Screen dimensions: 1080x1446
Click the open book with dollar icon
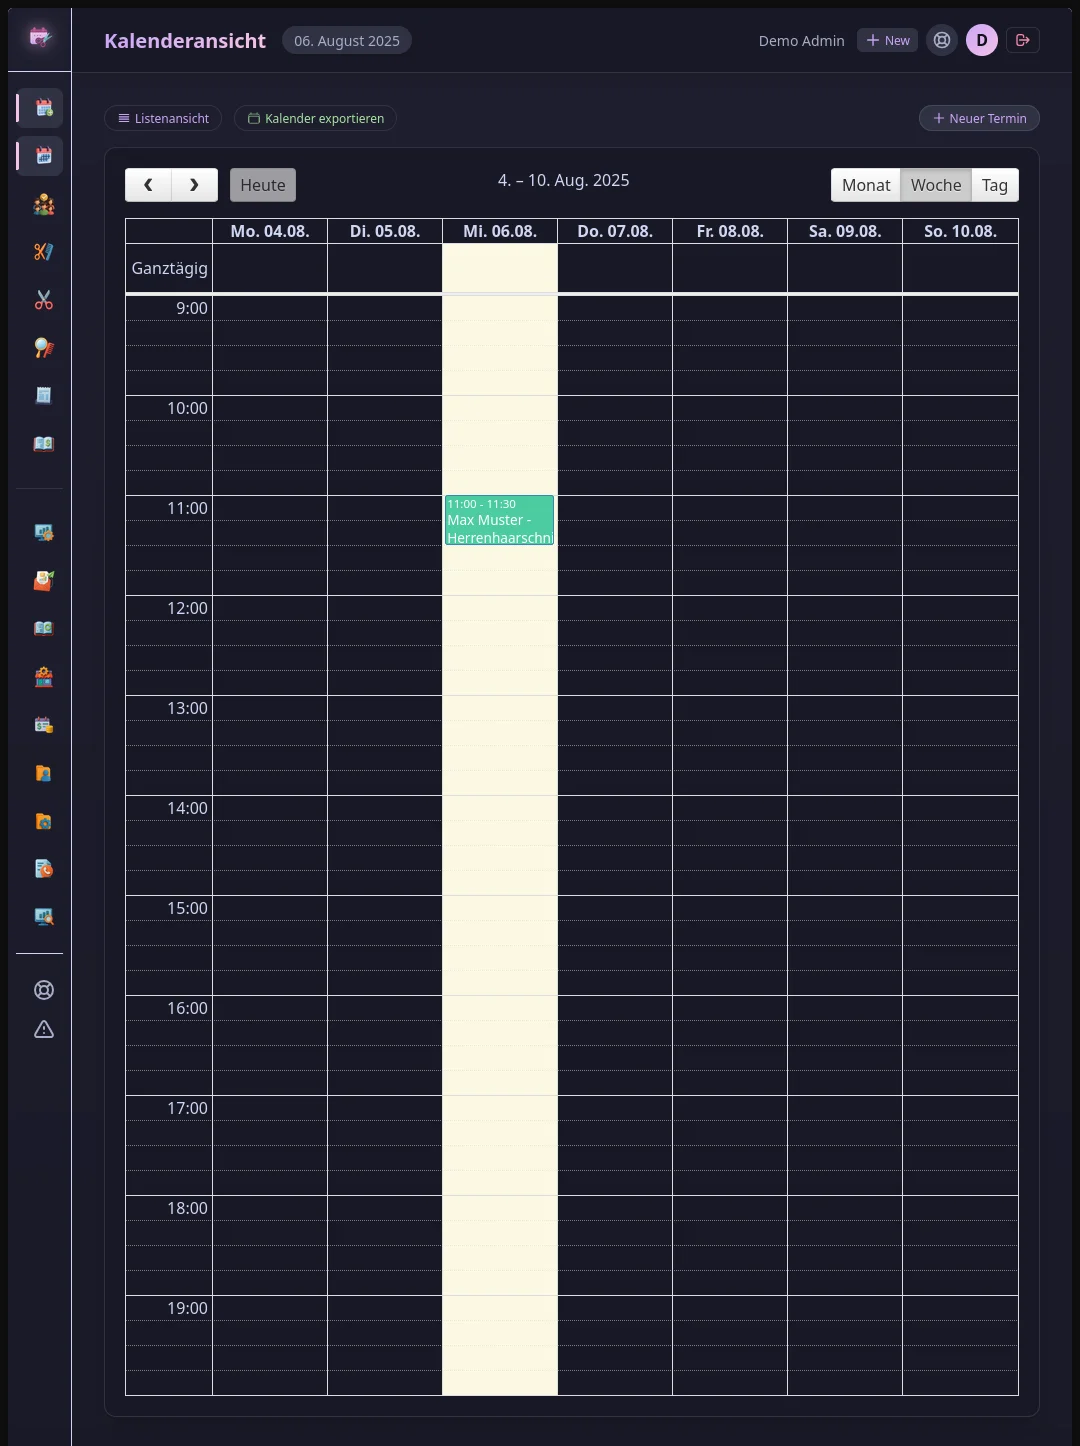43,444
